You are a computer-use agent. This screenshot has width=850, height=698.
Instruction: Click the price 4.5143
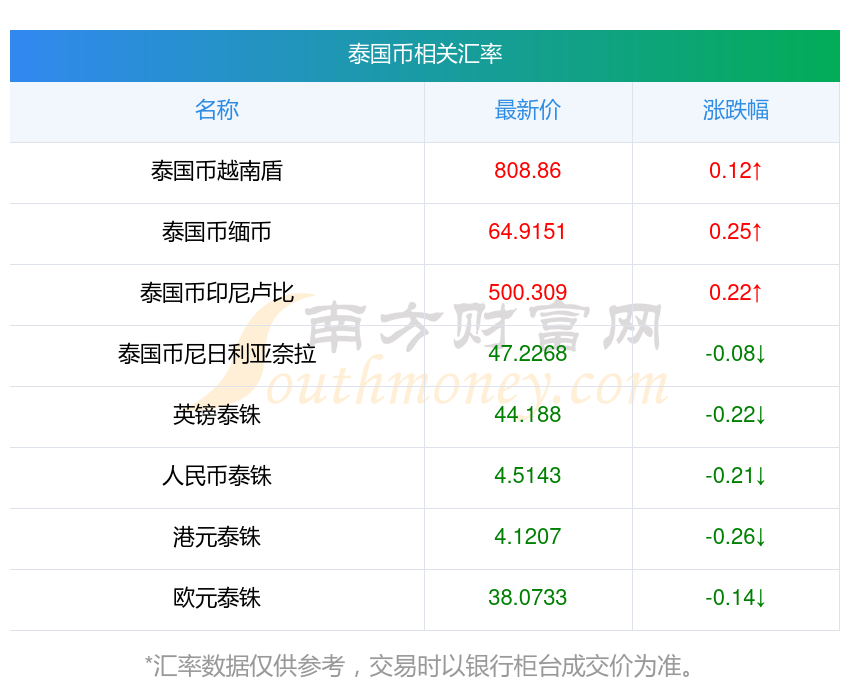pyautogui.click(x=527, y=476)
